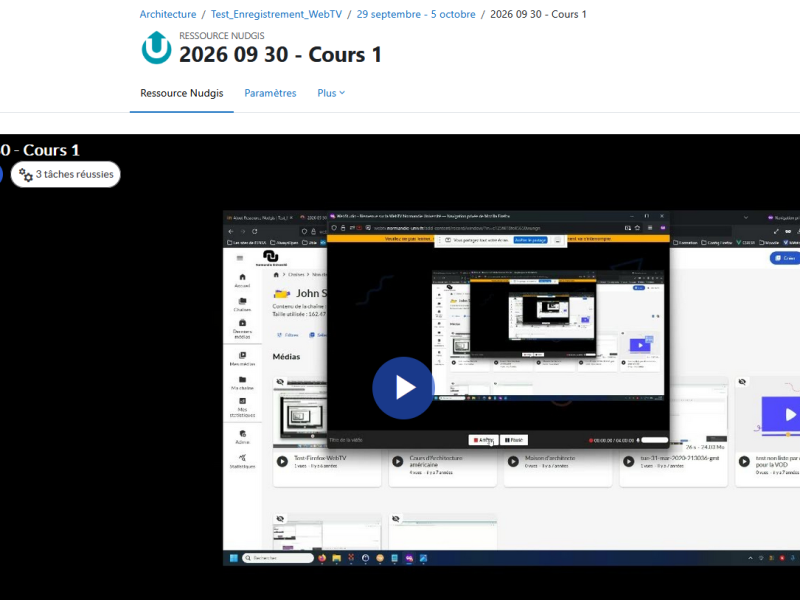Click the video poster thumbnail image

tap(511, 388)
